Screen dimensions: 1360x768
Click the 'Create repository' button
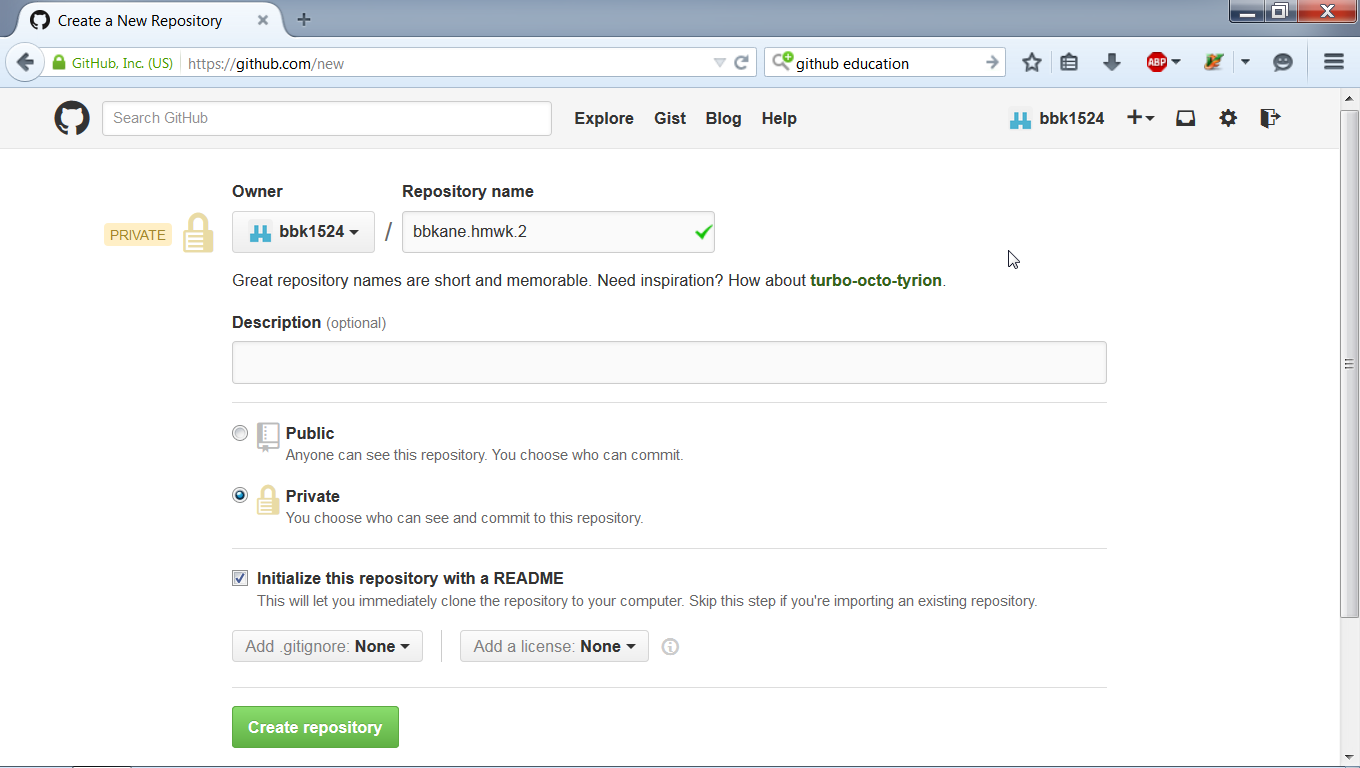[315, 727]
